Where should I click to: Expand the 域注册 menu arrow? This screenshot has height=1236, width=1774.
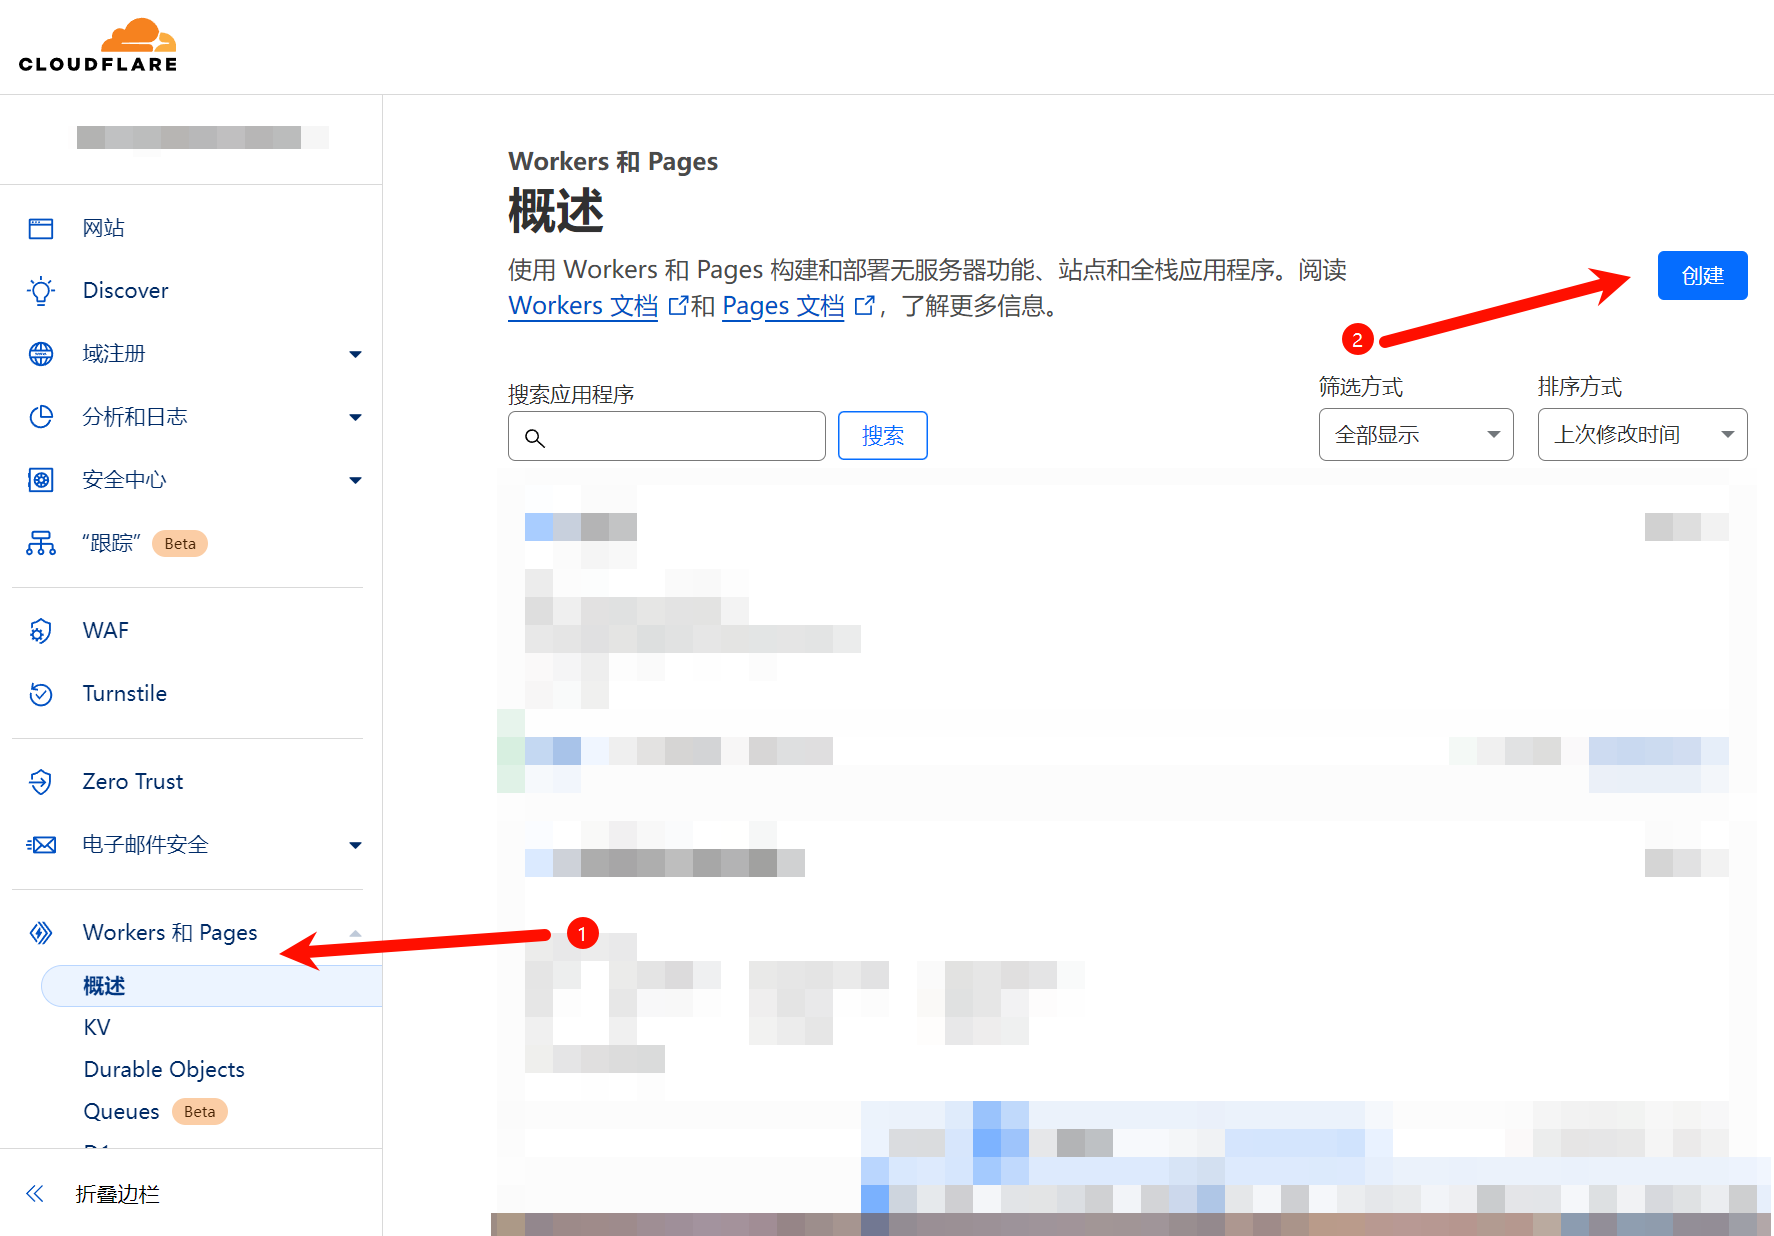(x=355, y=354)
